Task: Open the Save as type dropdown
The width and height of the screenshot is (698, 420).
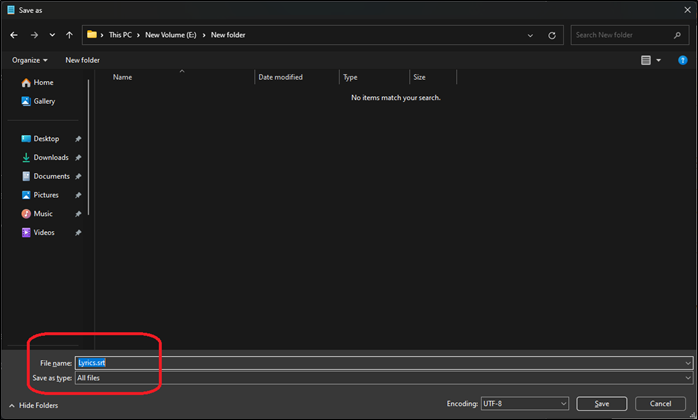Action: click(384, 378)
